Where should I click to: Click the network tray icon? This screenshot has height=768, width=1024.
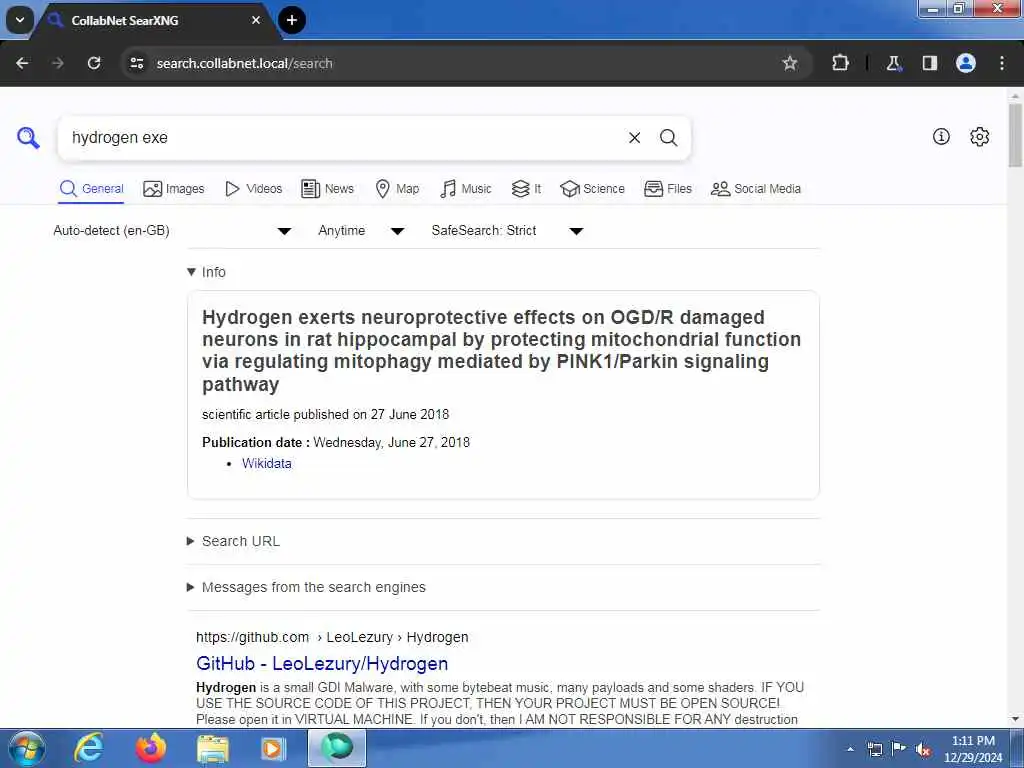click(x=875, y=750)
